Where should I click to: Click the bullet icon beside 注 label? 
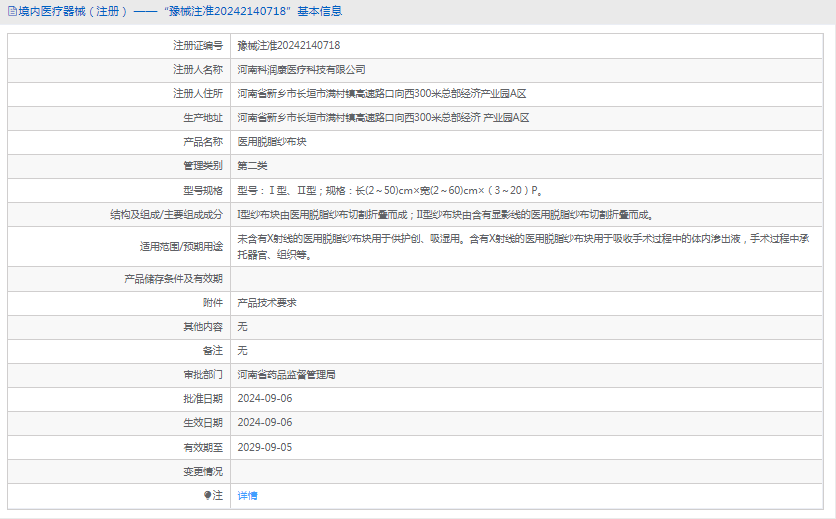click(x=207, y=496)
